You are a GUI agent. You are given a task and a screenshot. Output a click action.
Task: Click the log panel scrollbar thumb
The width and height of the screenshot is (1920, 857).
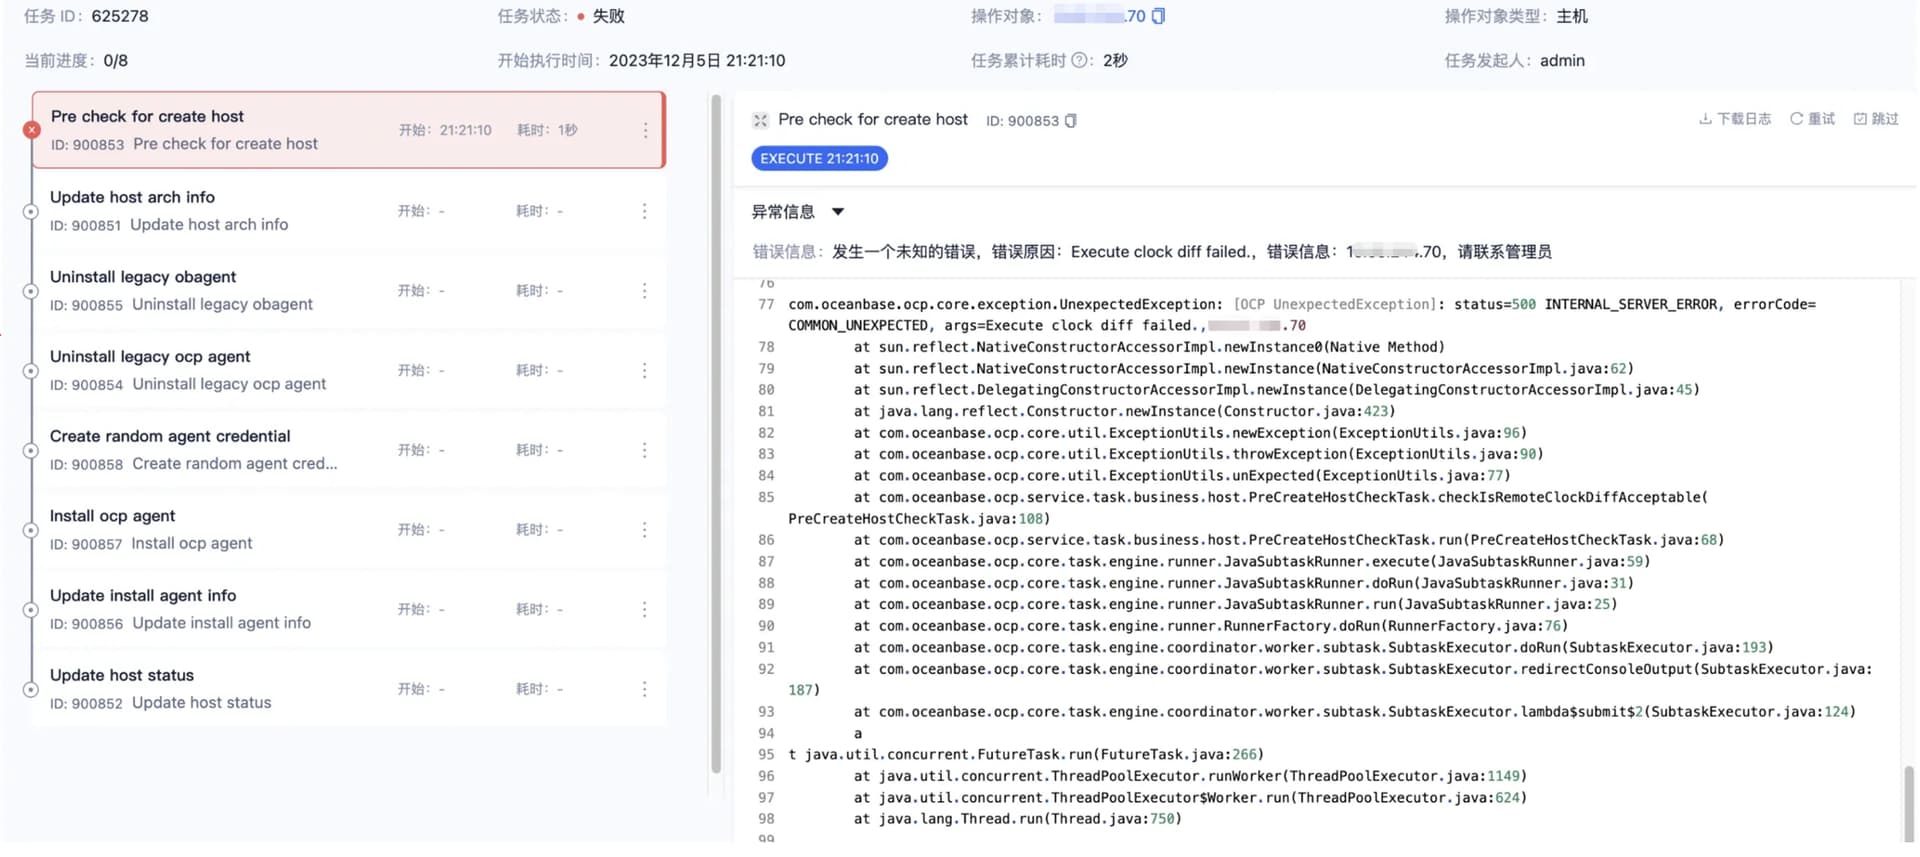[x=1908, y=803]
